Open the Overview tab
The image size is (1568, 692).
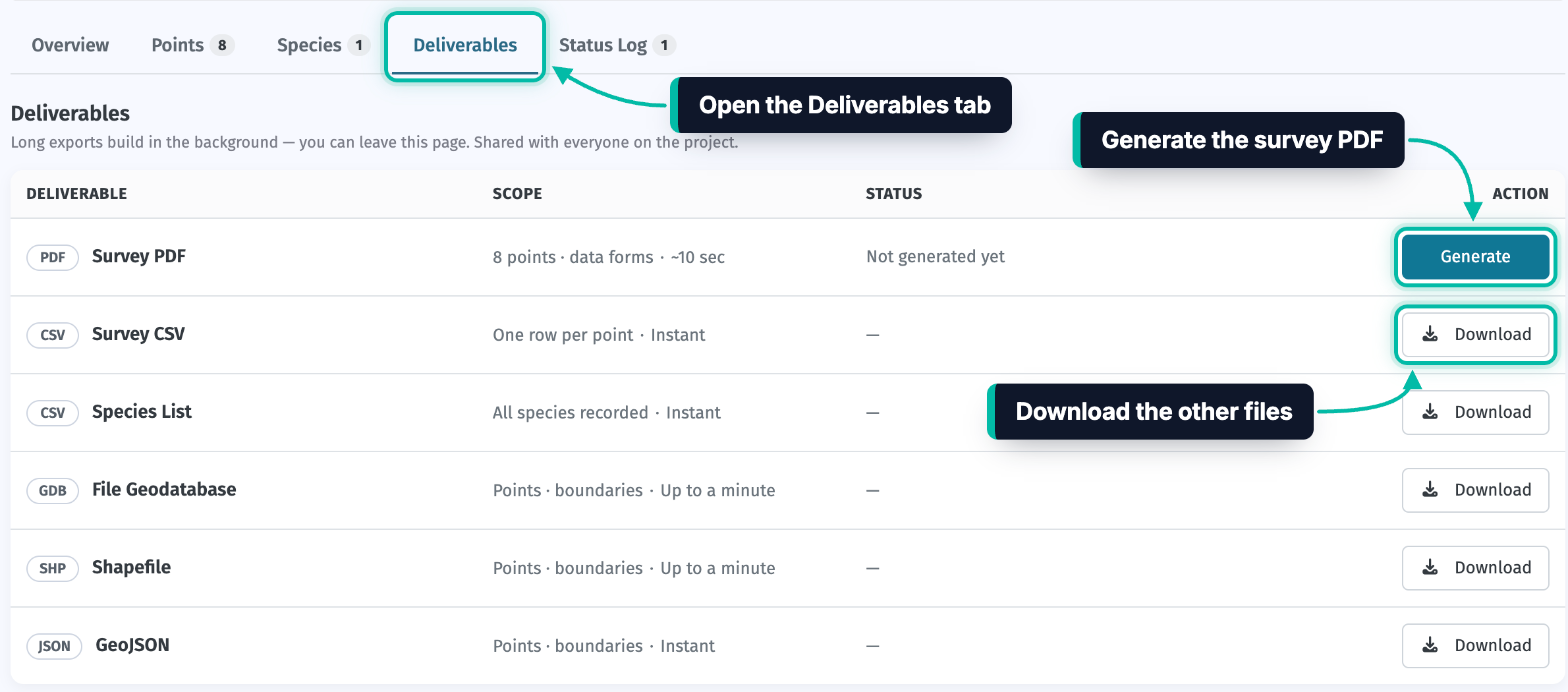70,45
